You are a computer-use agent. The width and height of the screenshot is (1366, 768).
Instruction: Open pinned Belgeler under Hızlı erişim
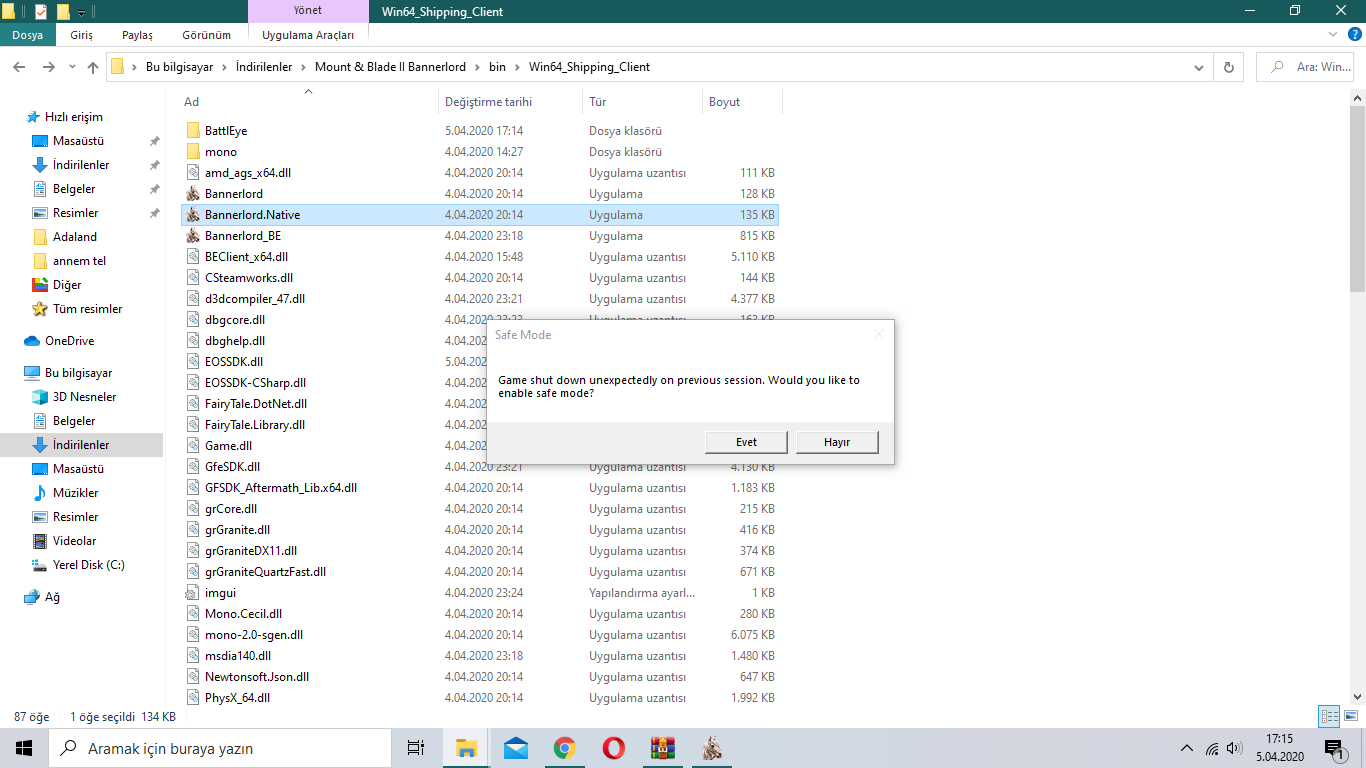[x=74, y=189]
